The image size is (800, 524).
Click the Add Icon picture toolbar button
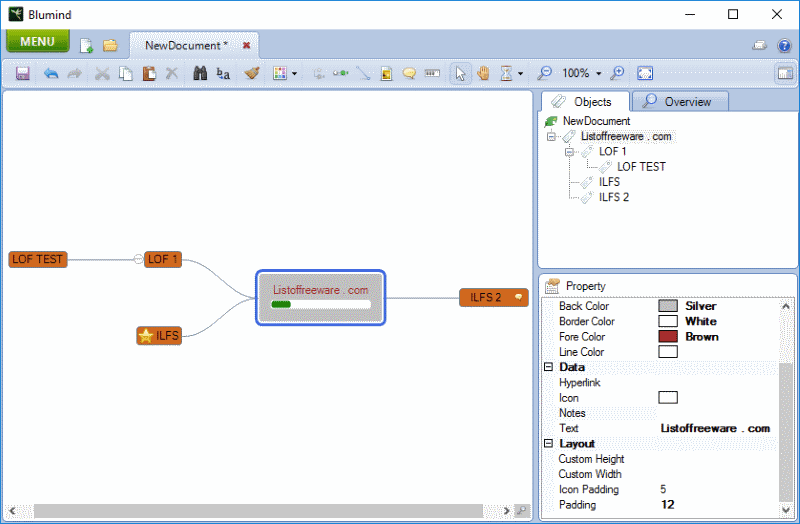coord(386,74)
